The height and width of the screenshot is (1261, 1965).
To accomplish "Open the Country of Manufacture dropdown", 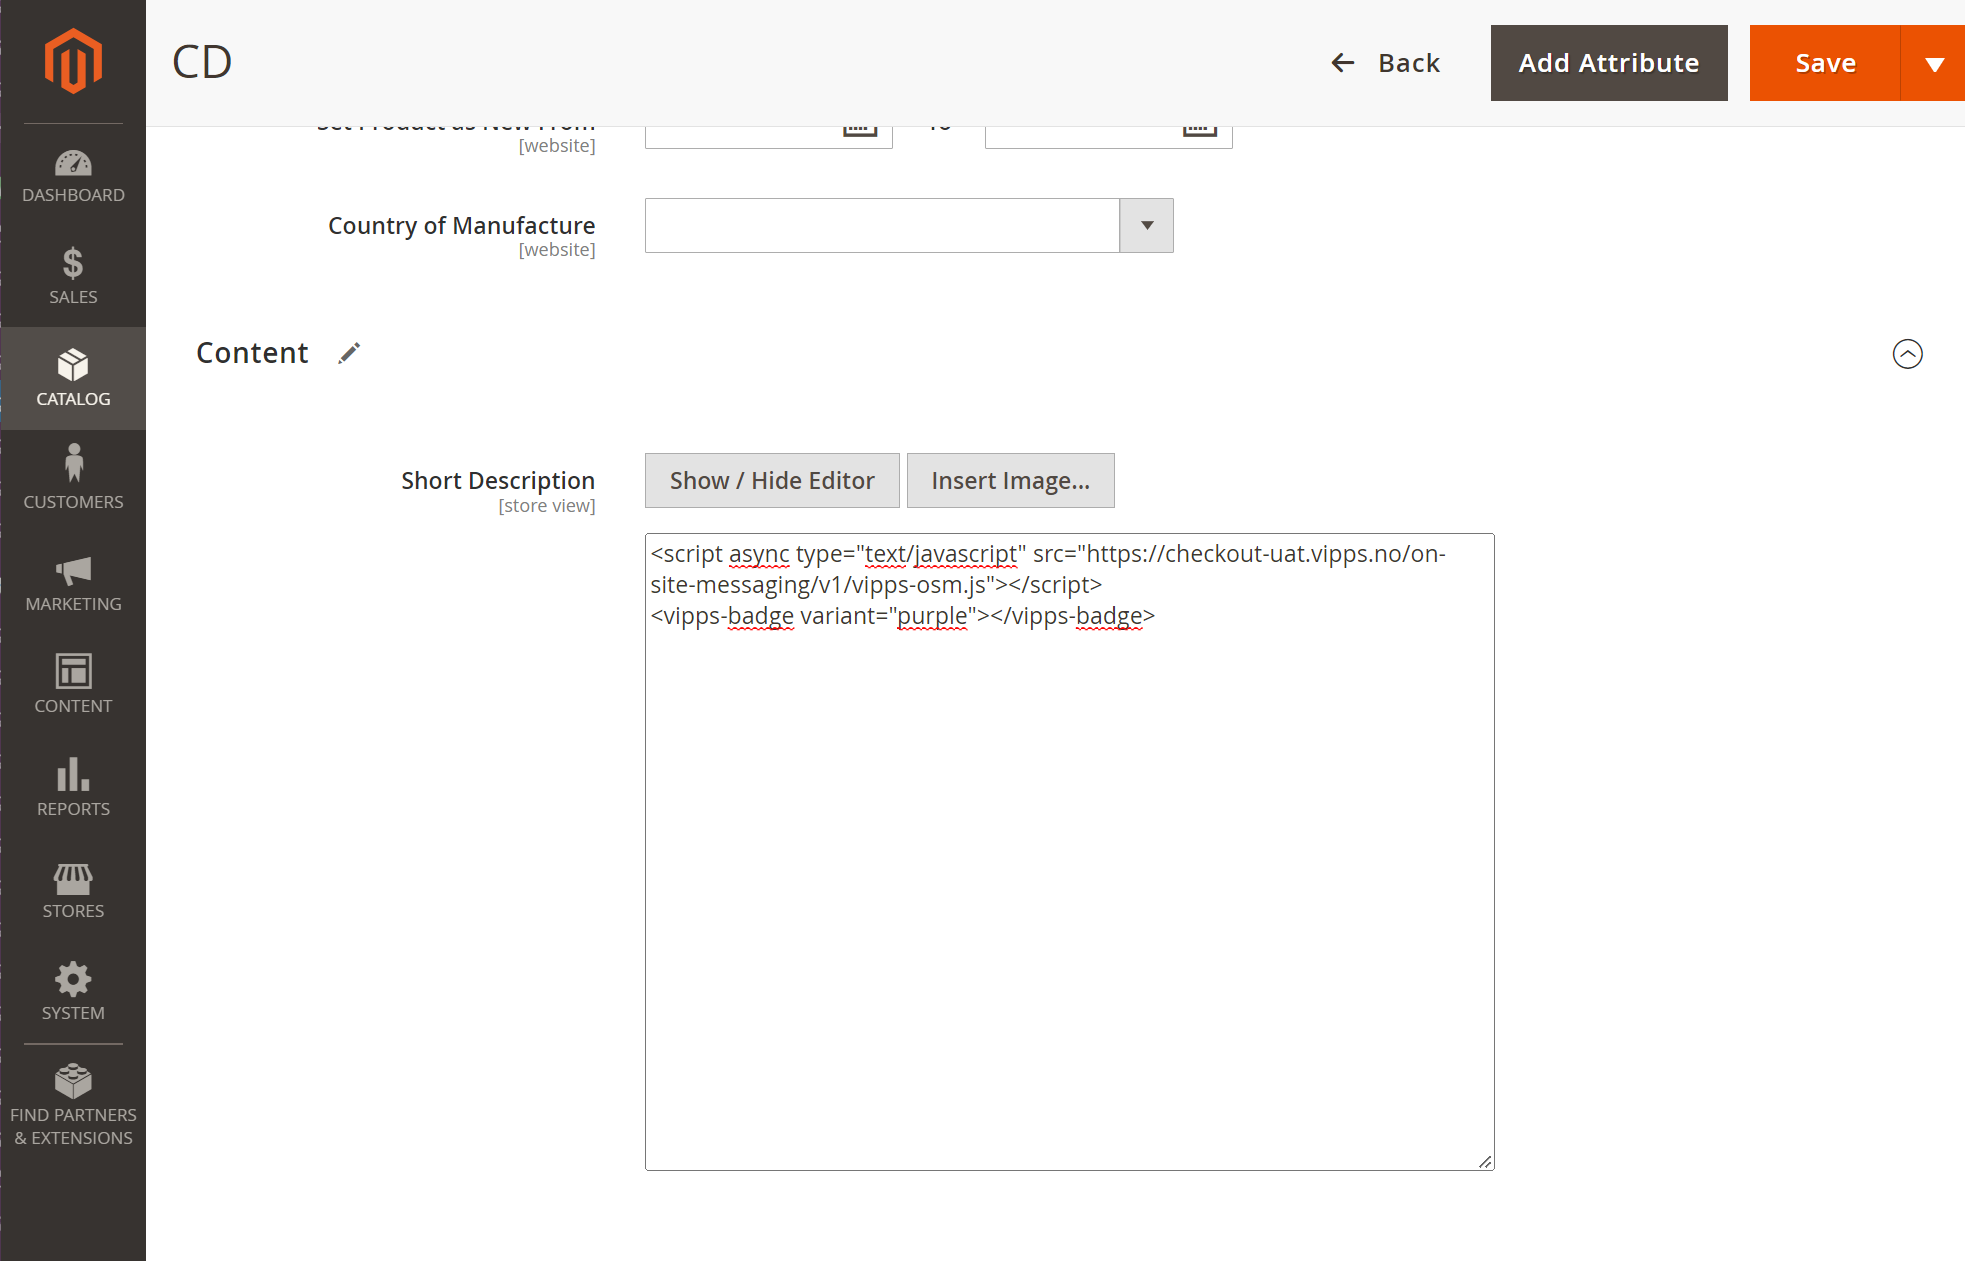I will 1145,225.
